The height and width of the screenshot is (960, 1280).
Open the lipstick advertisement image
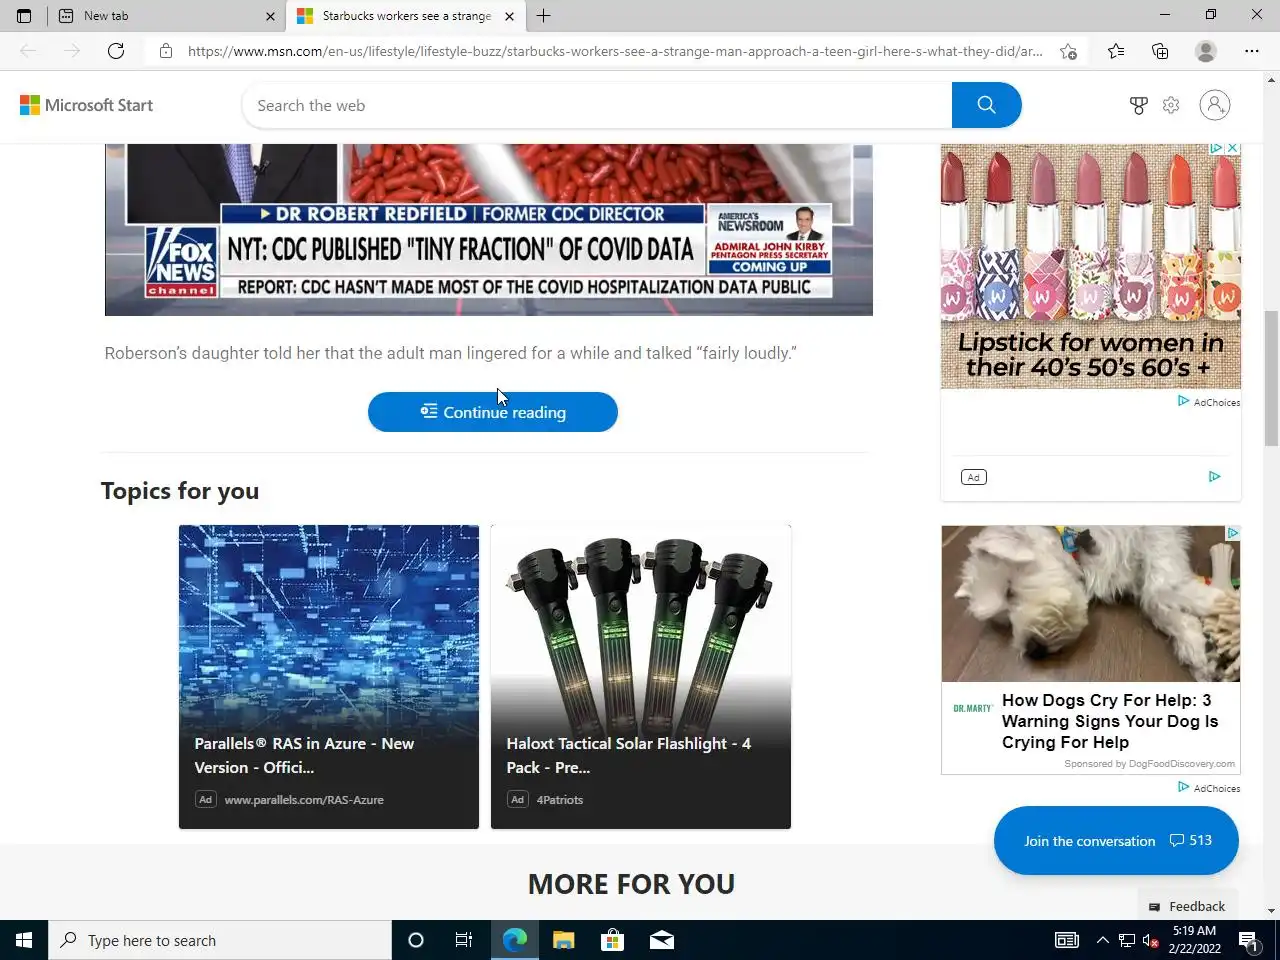point(1091,266)
